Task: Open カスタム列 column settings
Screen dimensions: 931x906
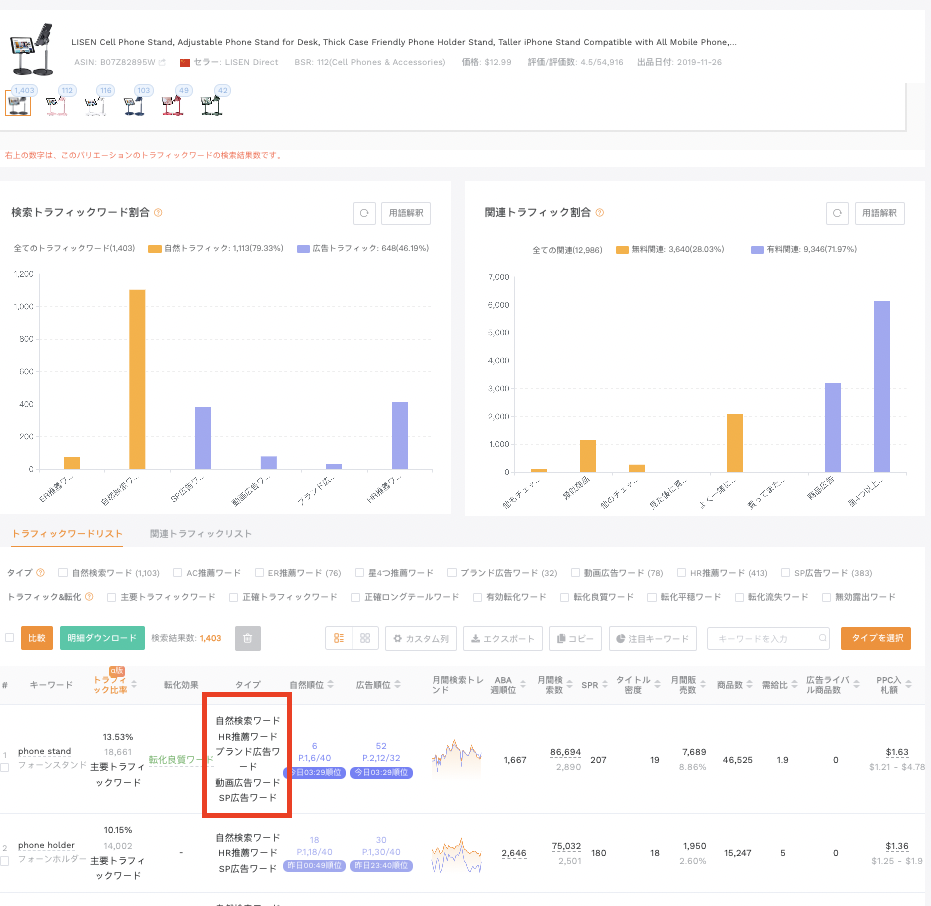Action: (421, 638)
